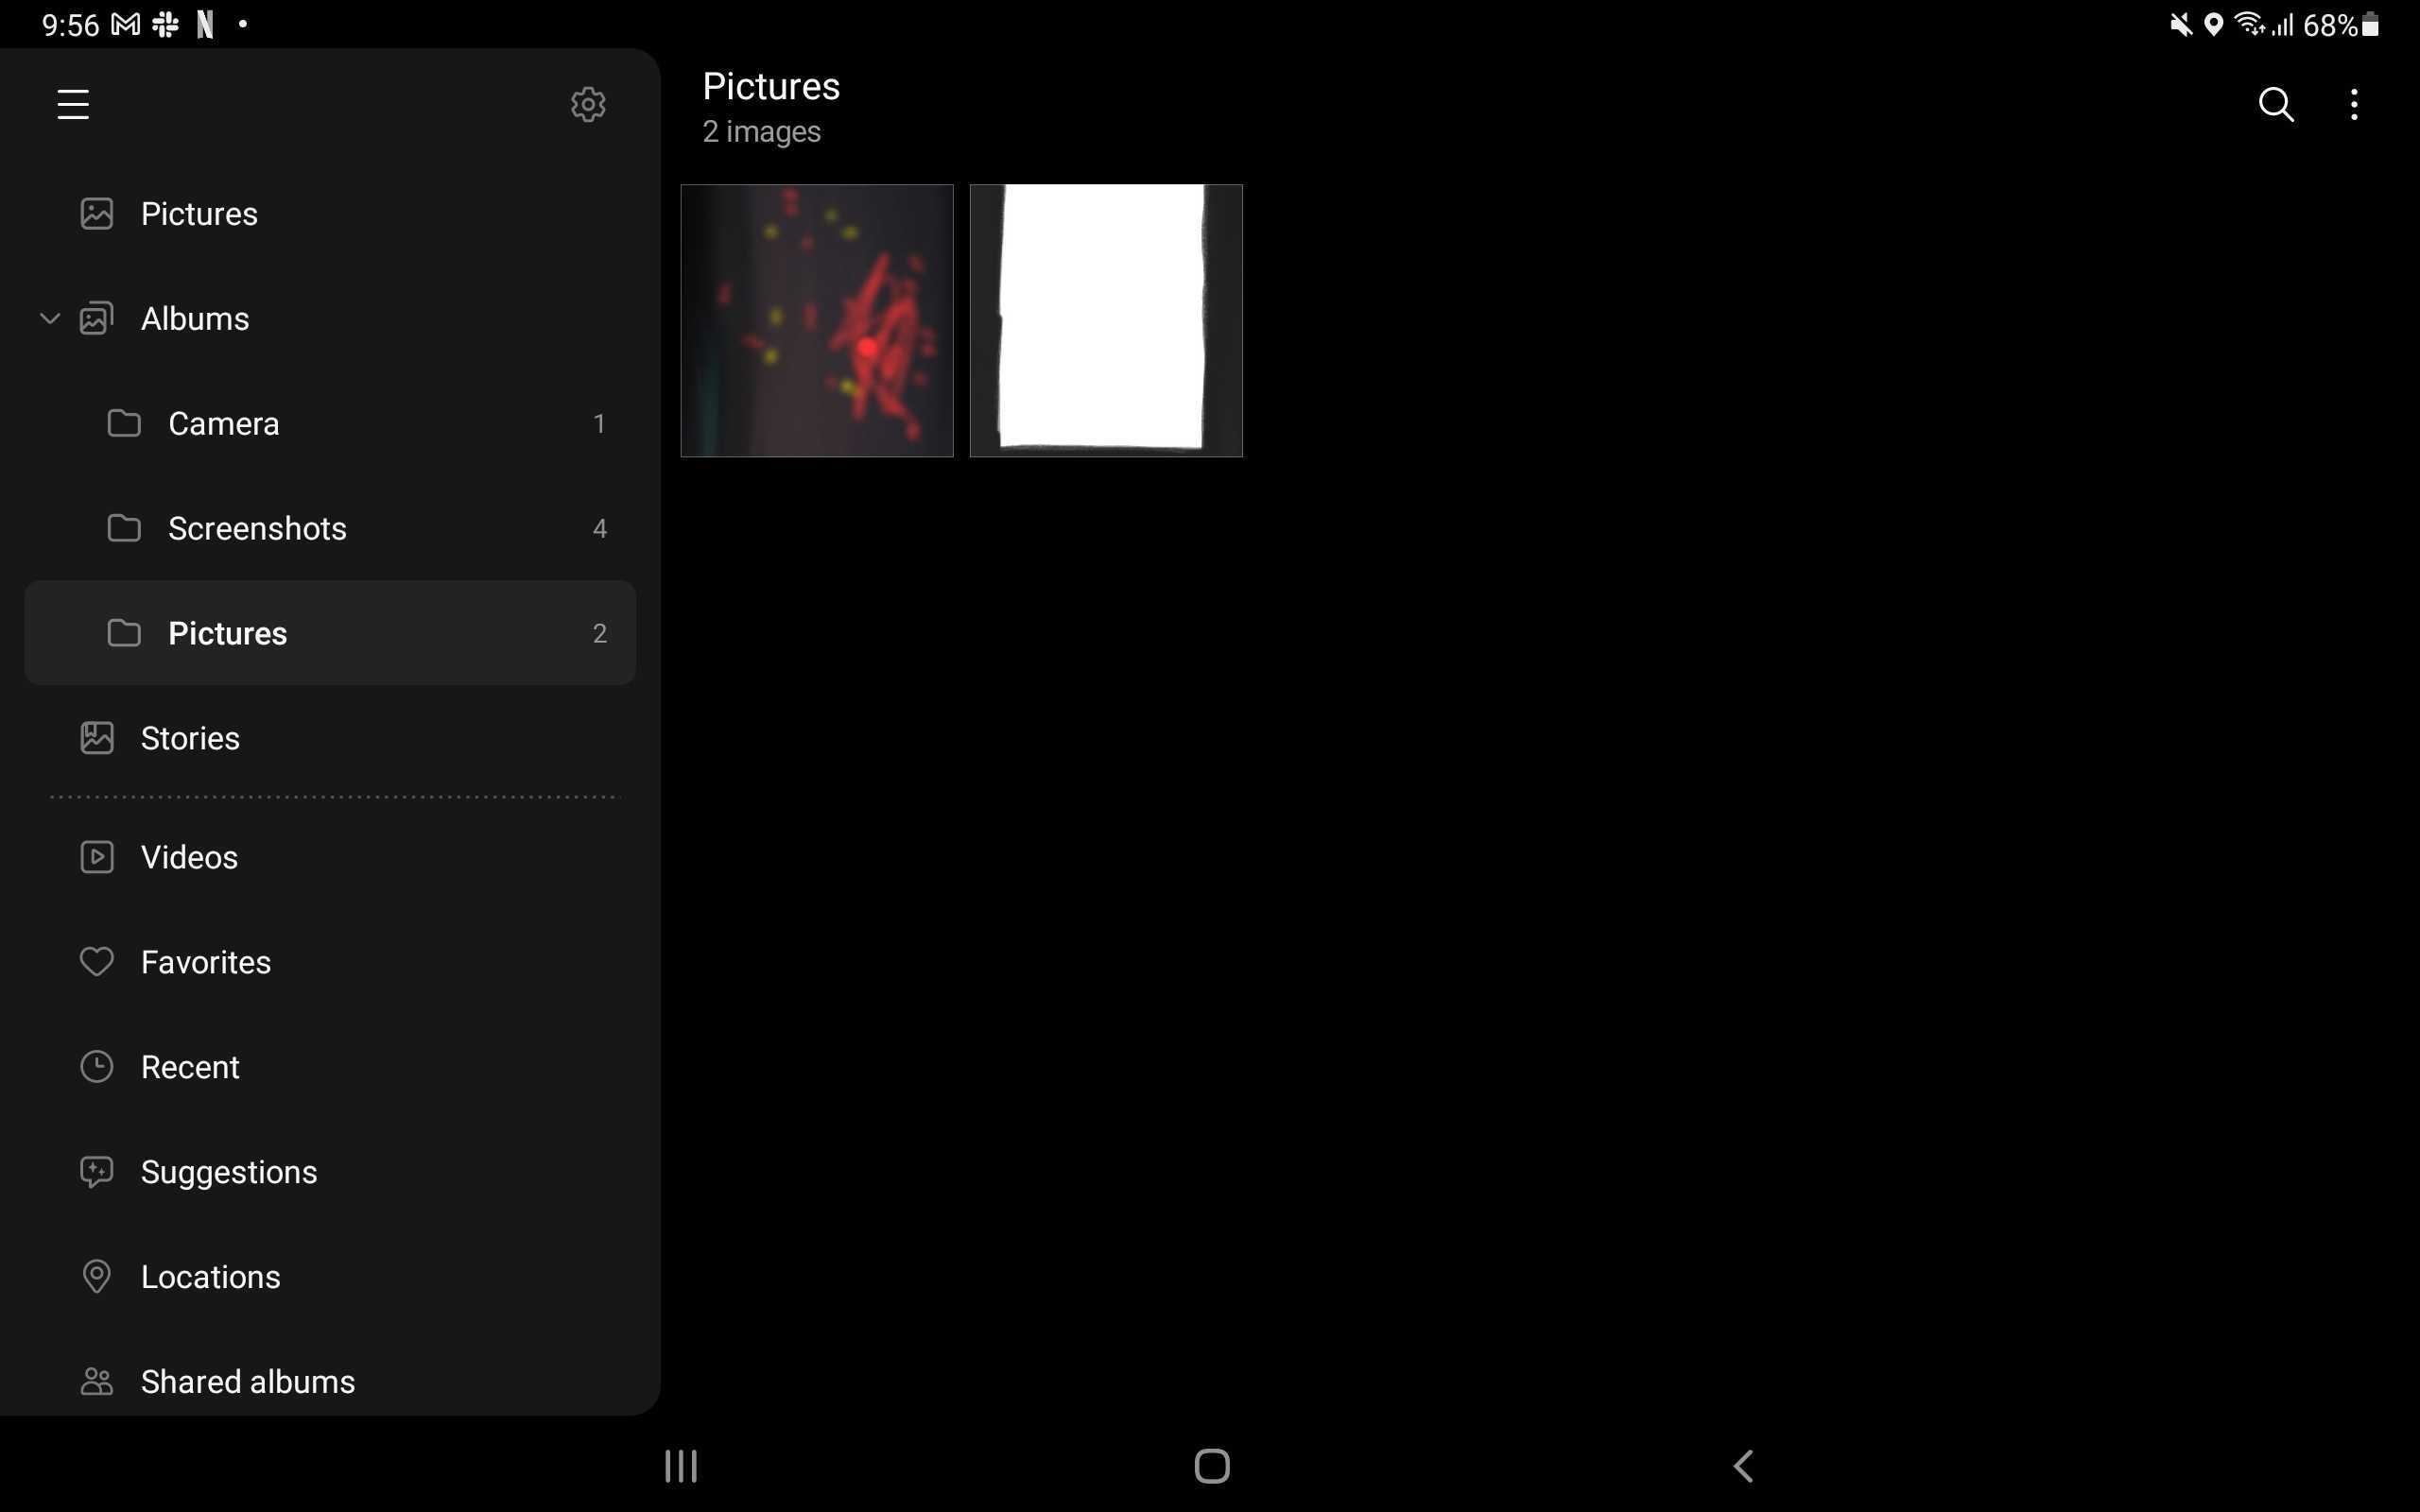Open the Suggestions section

coord(228,1171)
